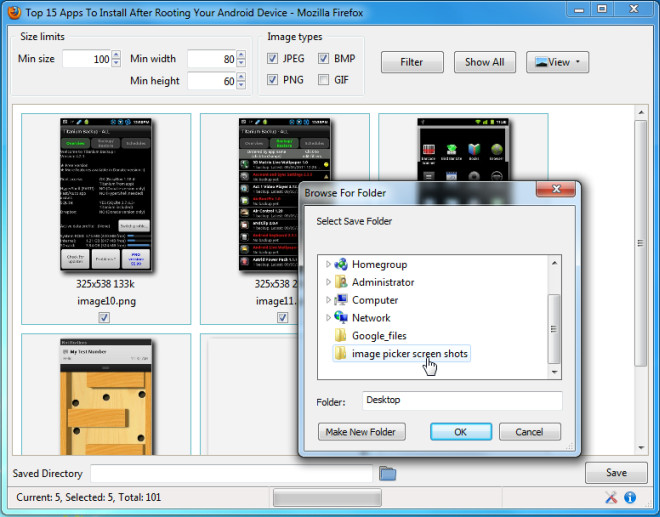660x517 pixels.
Task: Click the image10.png file name
Action: 106,301
